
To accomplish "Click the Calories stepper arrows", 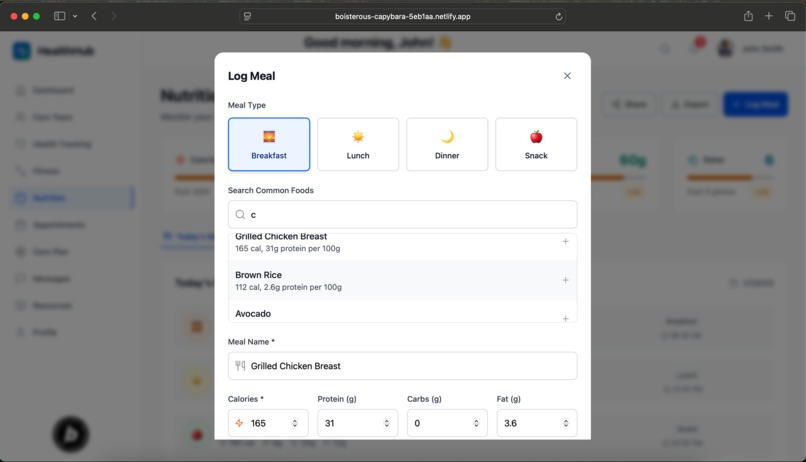I will coord(295,423).
